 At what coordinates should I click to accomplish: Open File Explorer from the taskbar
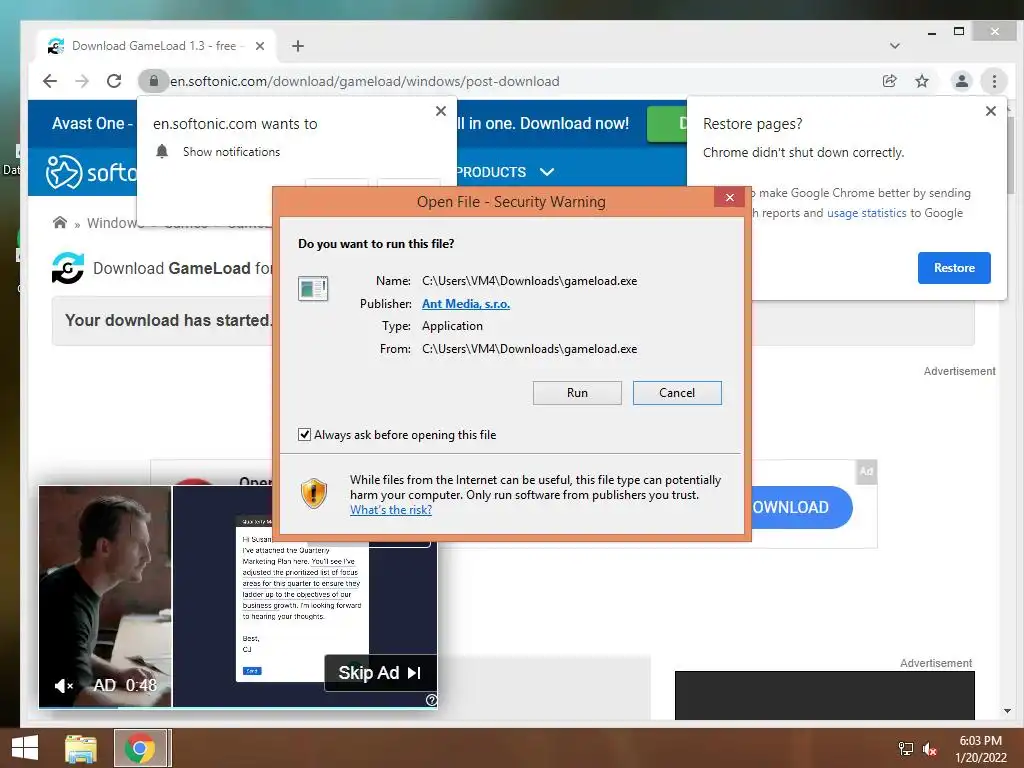click(x=81, y=748)
